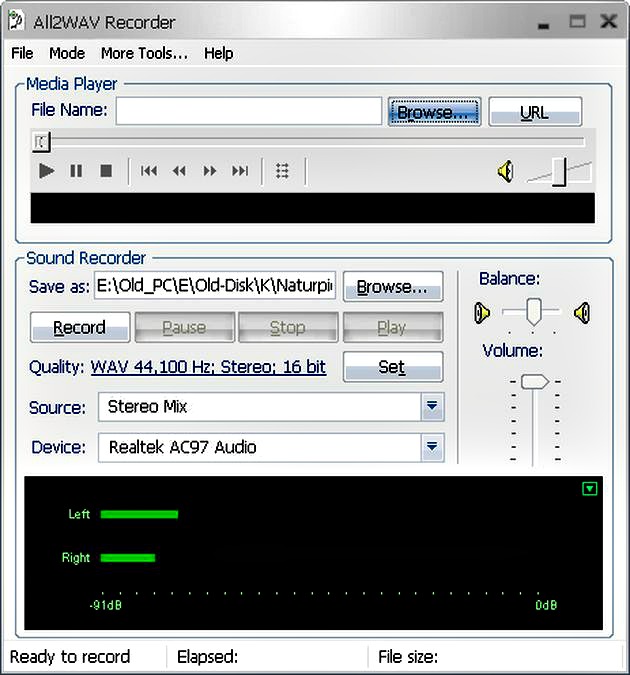630x675 pixels.
Task: Close the All2WAV Recorder window
Action: pos(609,21)
